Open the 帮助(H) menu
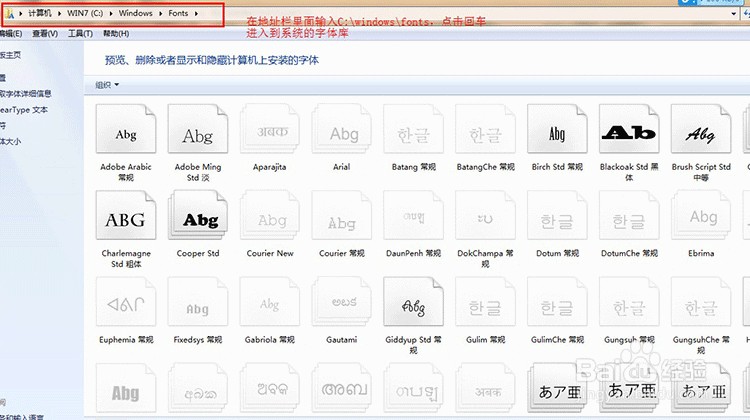Image resolution: width=750 pixels, height=420 pixels. tap(116, 33)
